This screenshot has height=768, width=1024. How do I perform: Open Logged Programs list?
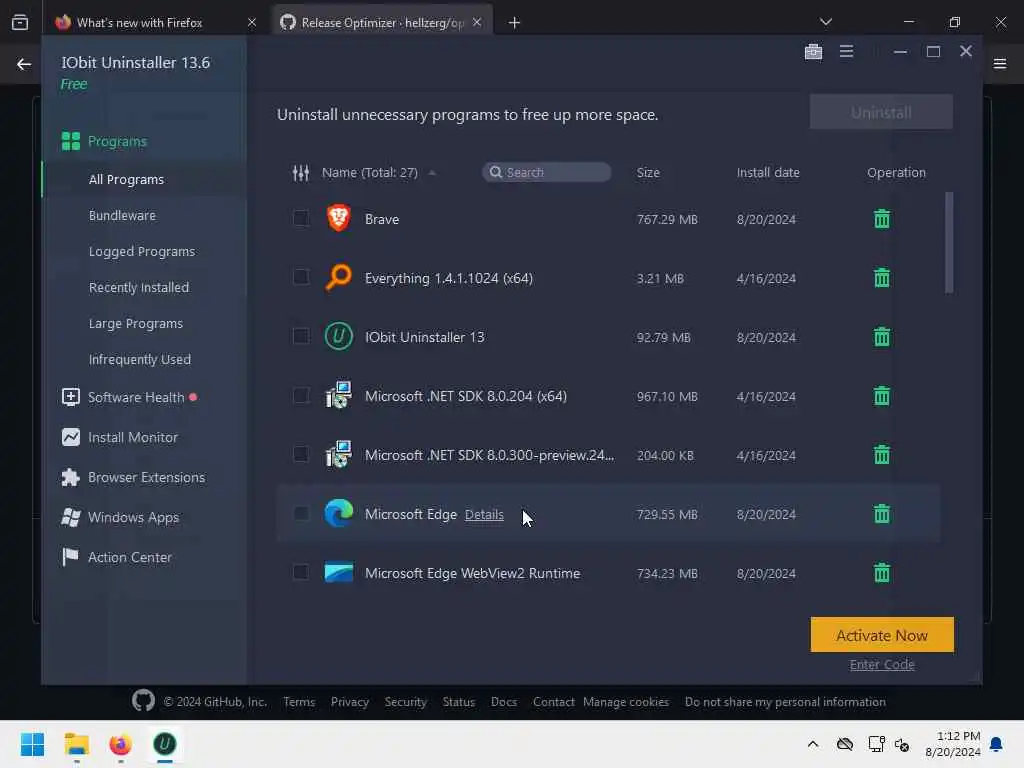pyautogui.click(x=142, y=251)
